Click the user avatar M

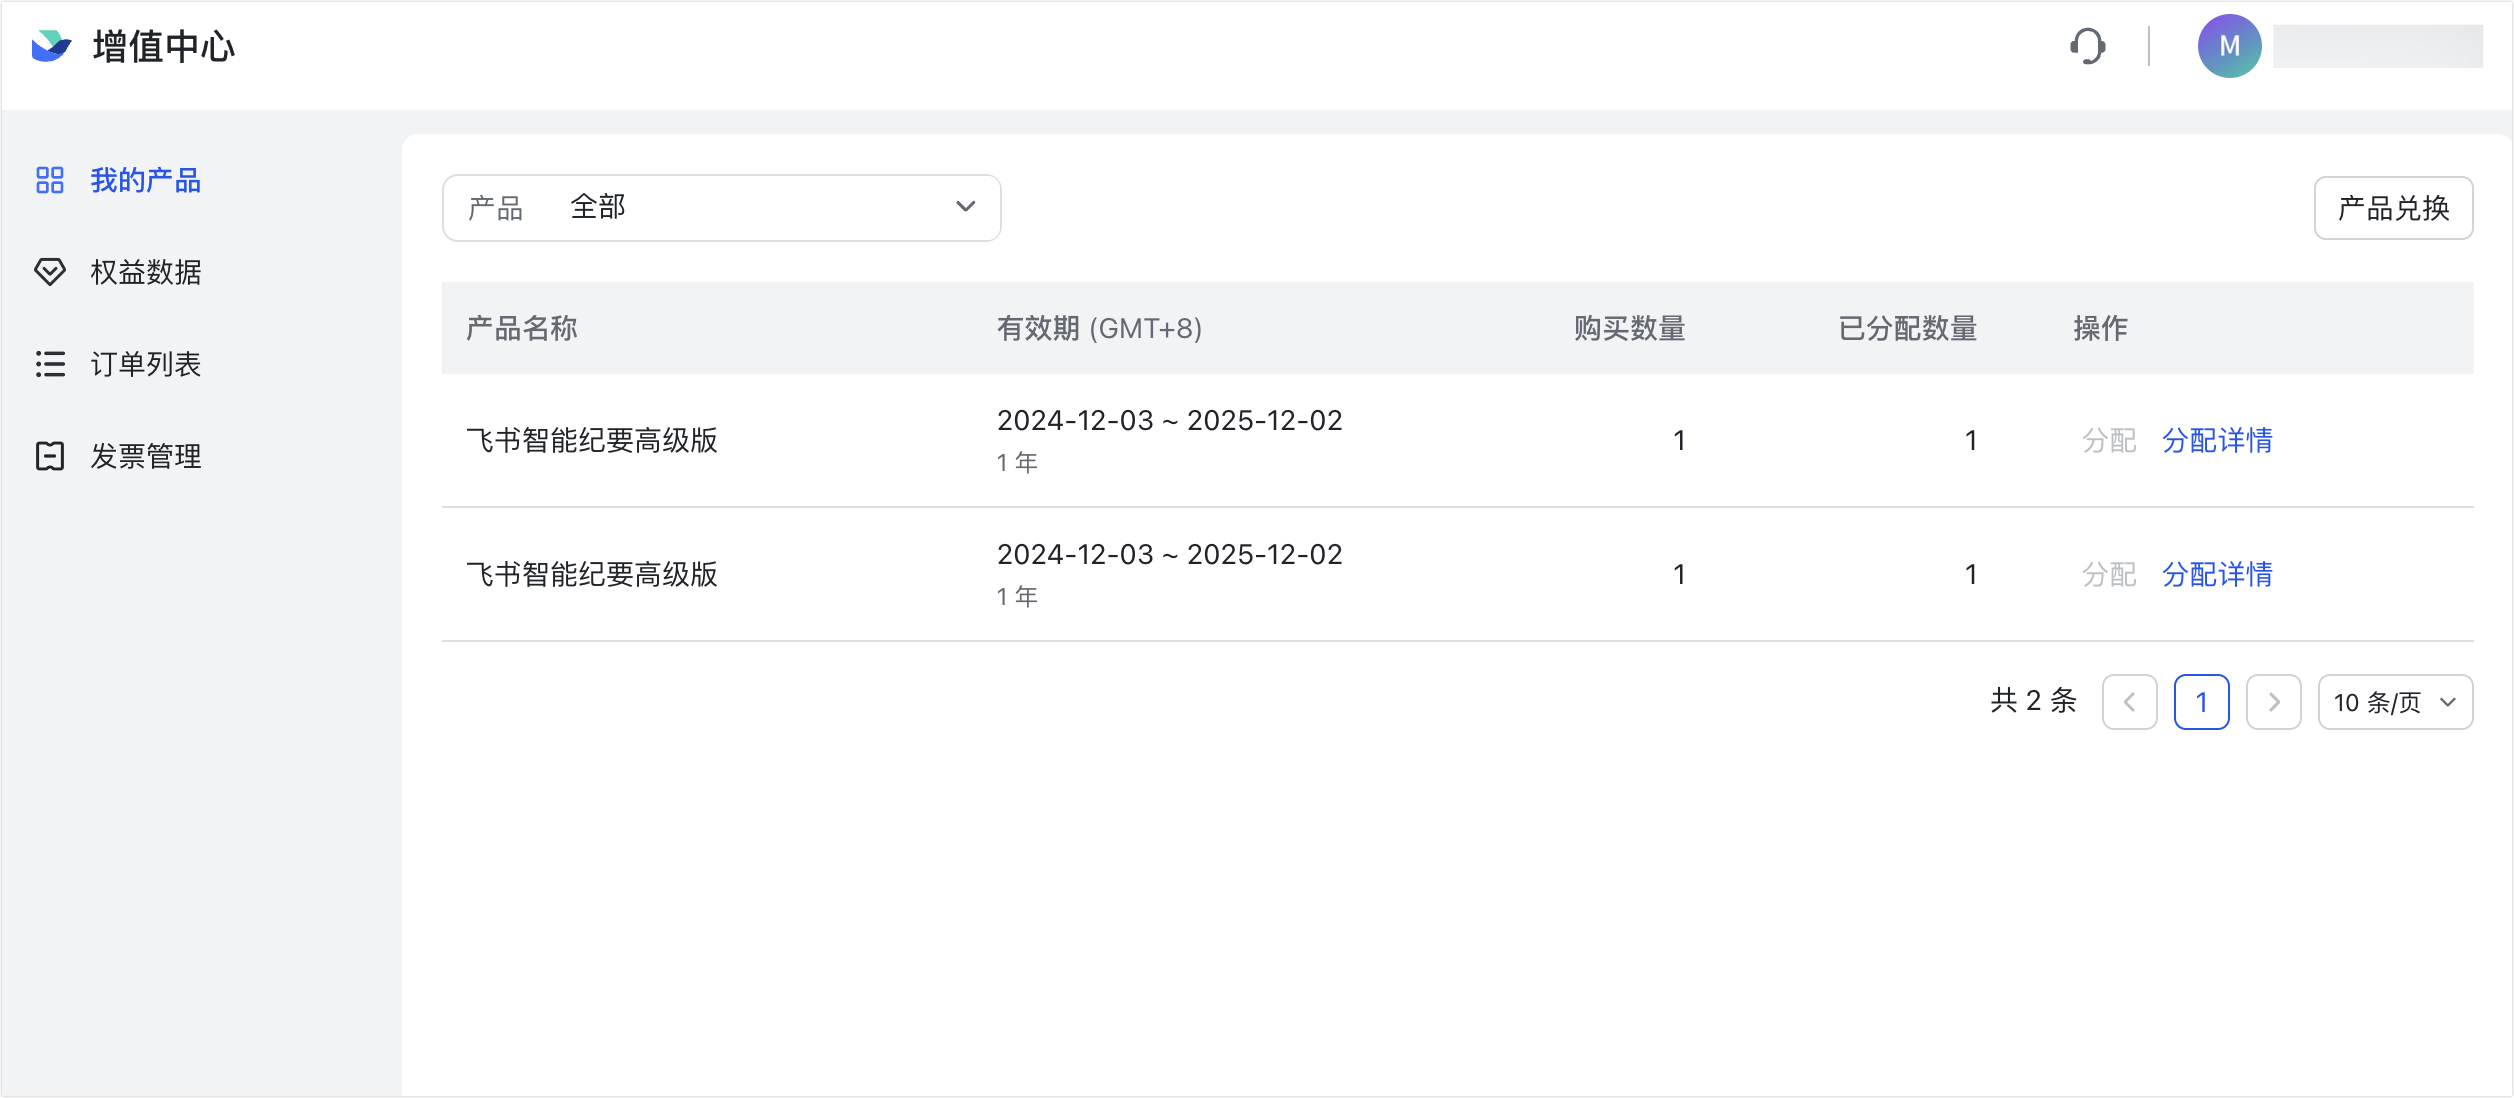click(x=2229, y=46)
